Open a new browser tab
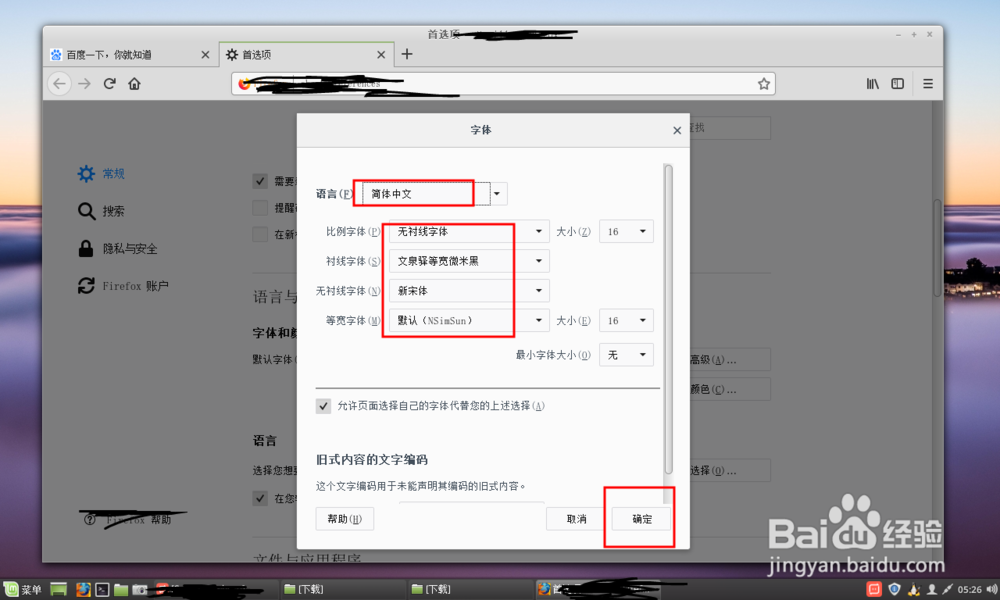 407,55
